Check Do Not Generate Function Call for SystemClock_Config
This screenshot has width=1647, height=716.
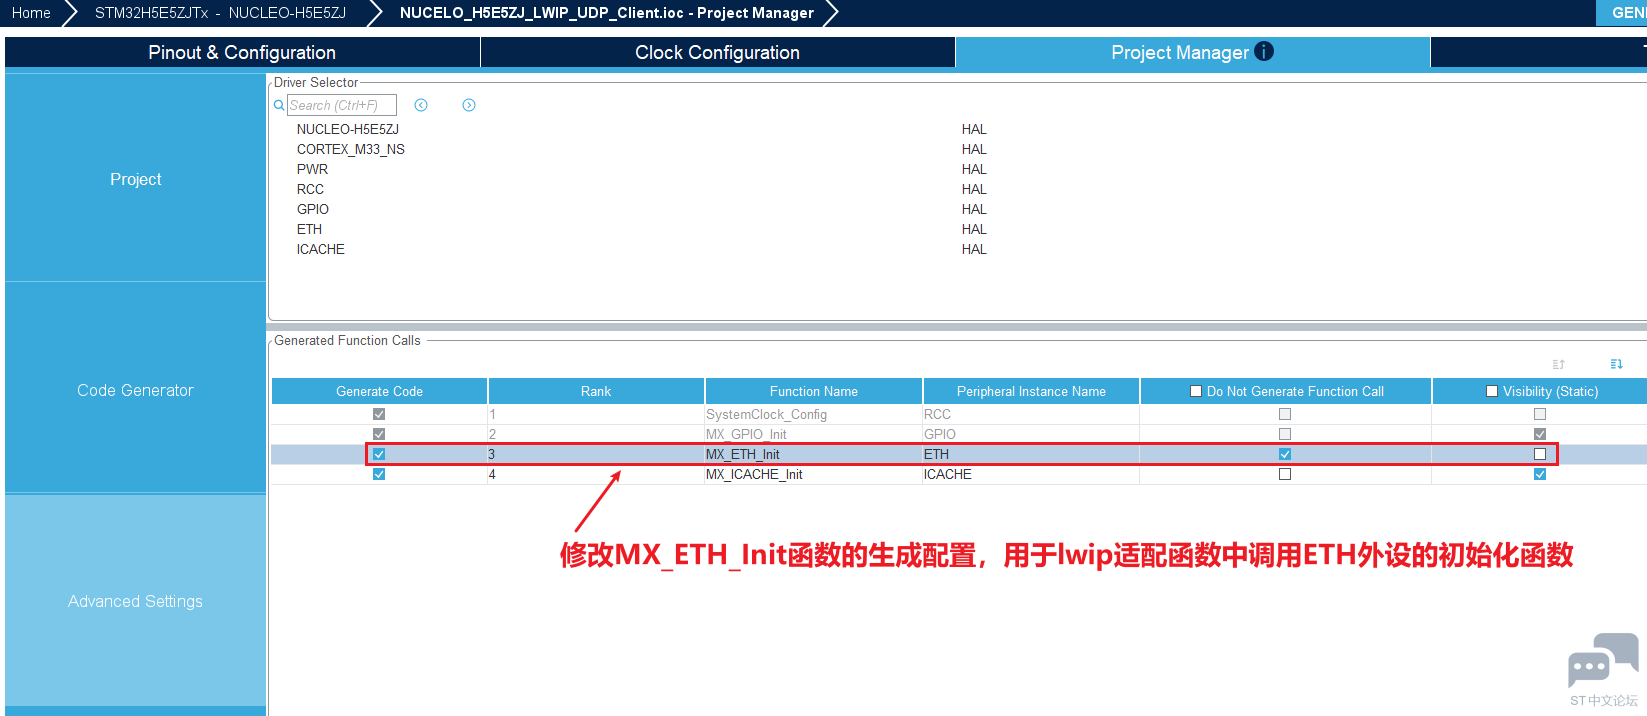pos(1285,414)
